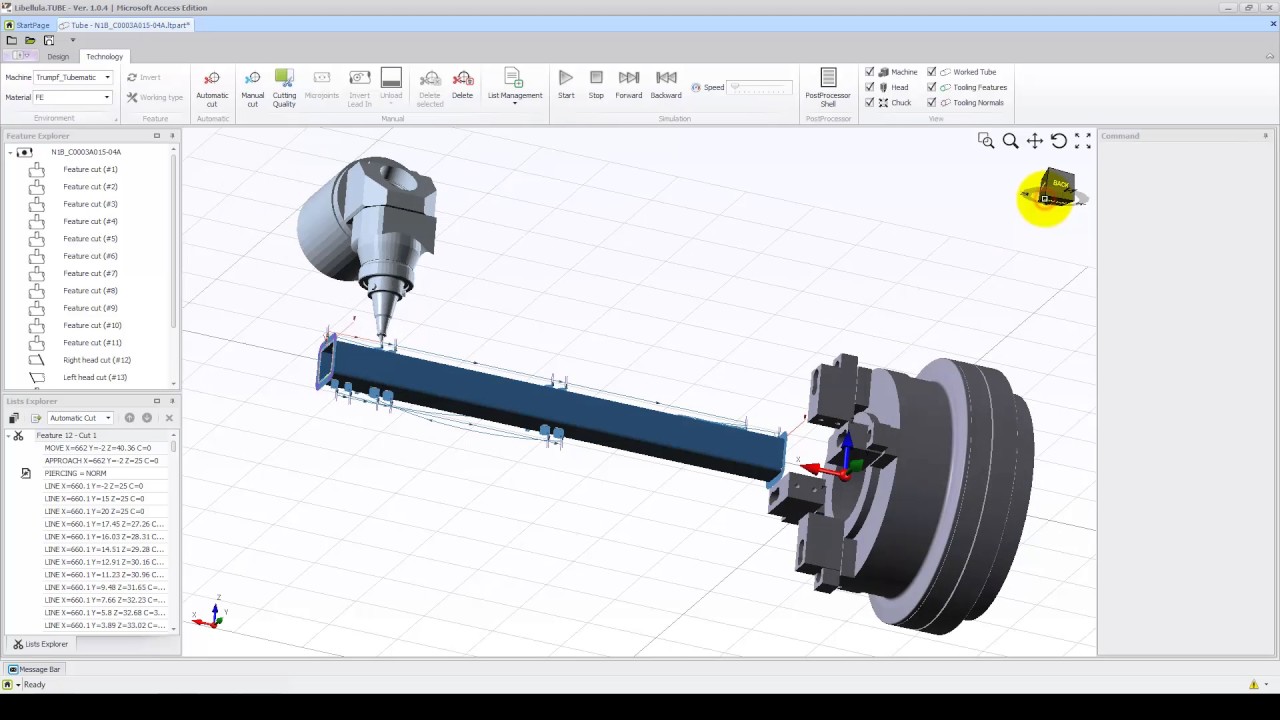Open the StartPage document tab
The height and width of the screenshot is (720, 1280).
(27, 25)
